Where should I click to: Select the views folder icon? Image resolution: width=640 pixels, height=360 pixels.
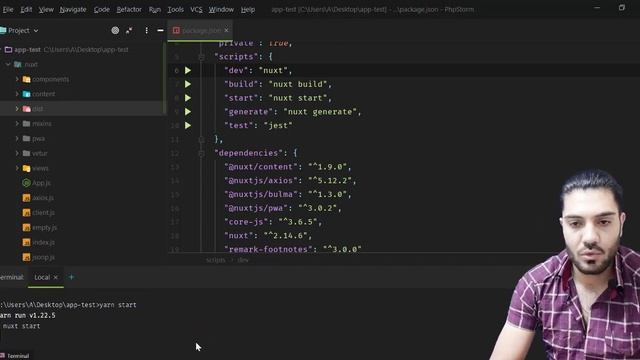pyautogui.click(x=27, y=168)
